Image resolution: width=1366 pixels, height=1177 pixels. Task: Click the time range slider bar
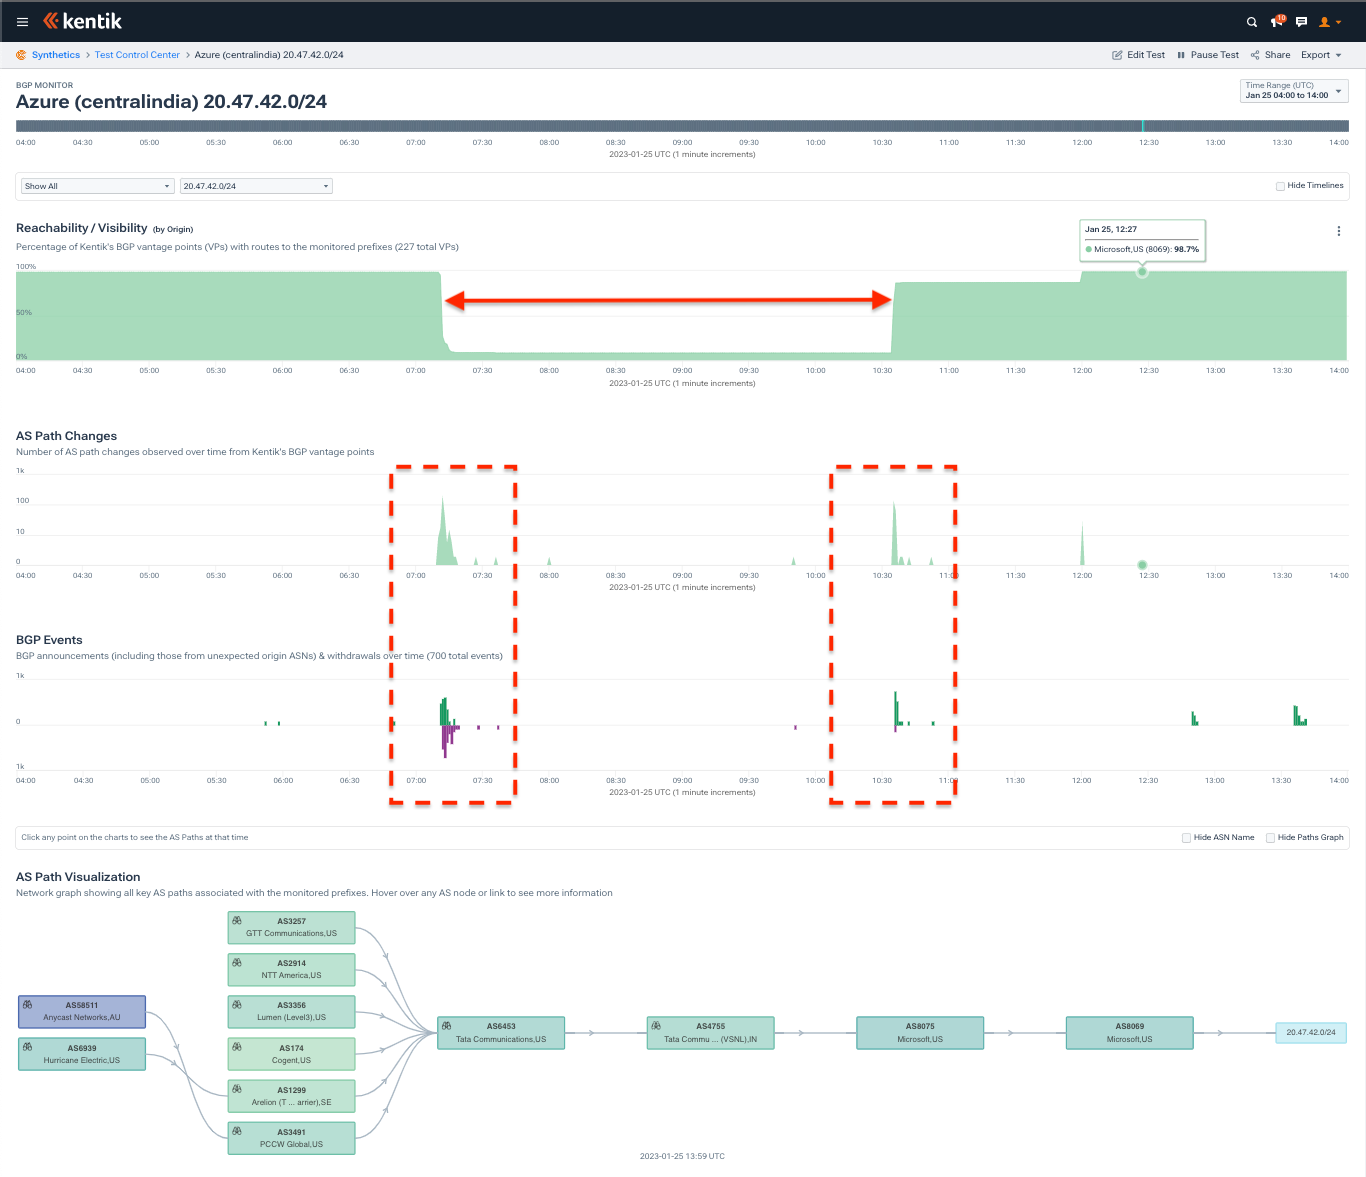click(x=682, y=126)
